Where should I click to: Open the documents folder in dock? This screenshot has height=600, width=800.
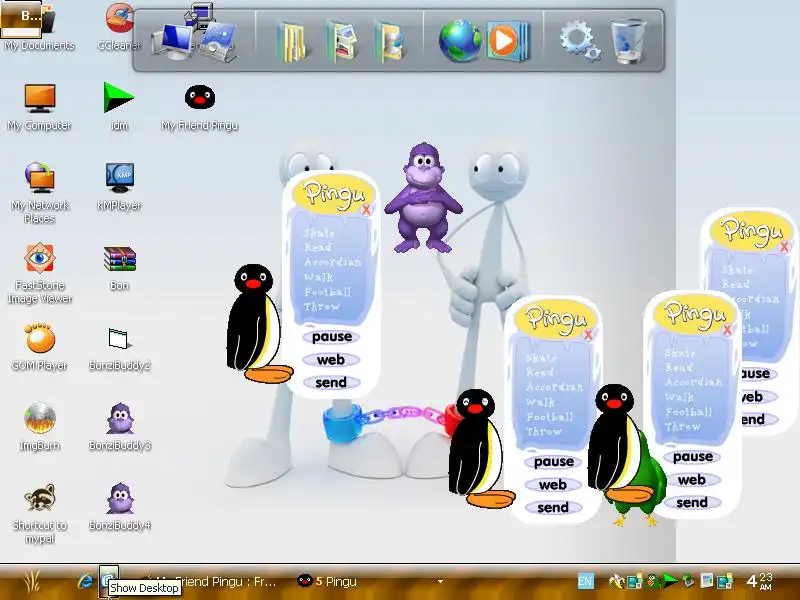click(x=293, y=42)
